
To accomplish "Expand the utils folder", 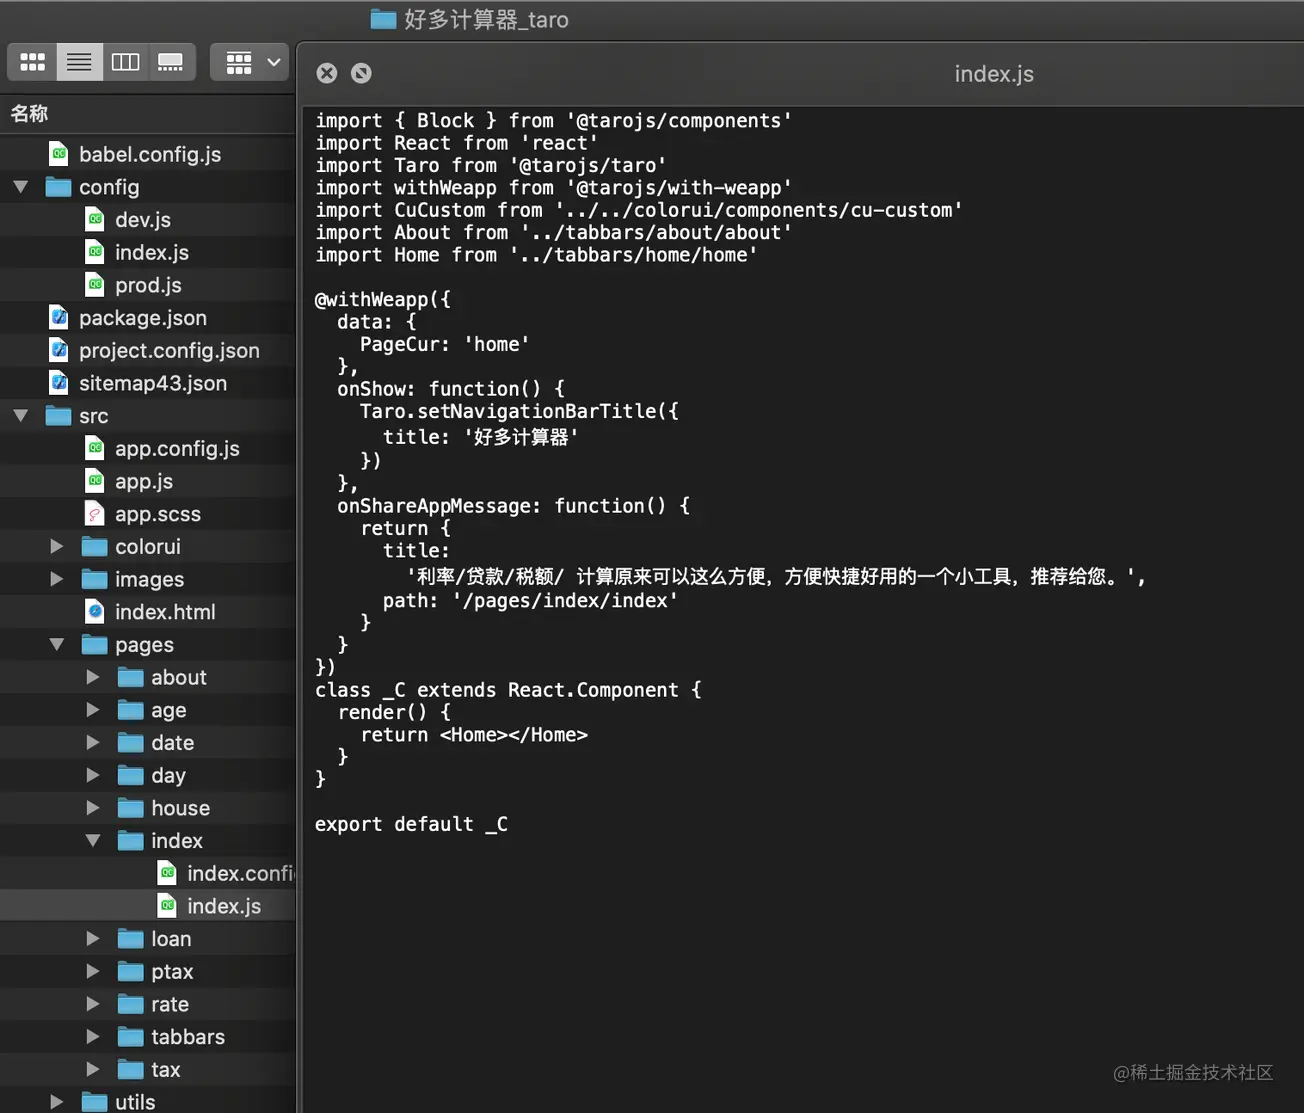I will (57, 1102).
